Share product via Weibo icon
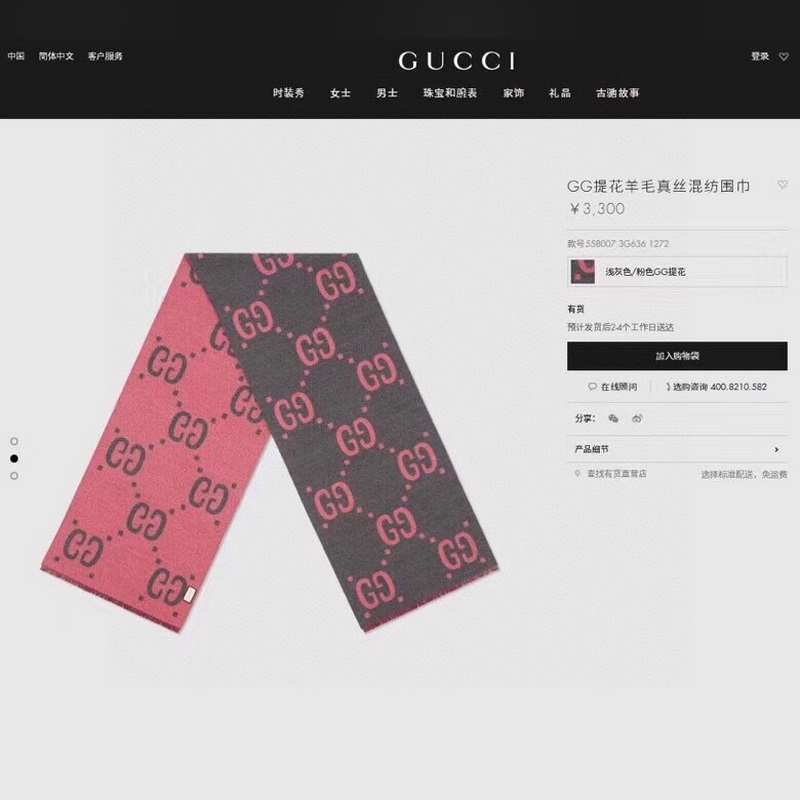The width and height of the screenshot is (800, 800). [x=637, y=419]
